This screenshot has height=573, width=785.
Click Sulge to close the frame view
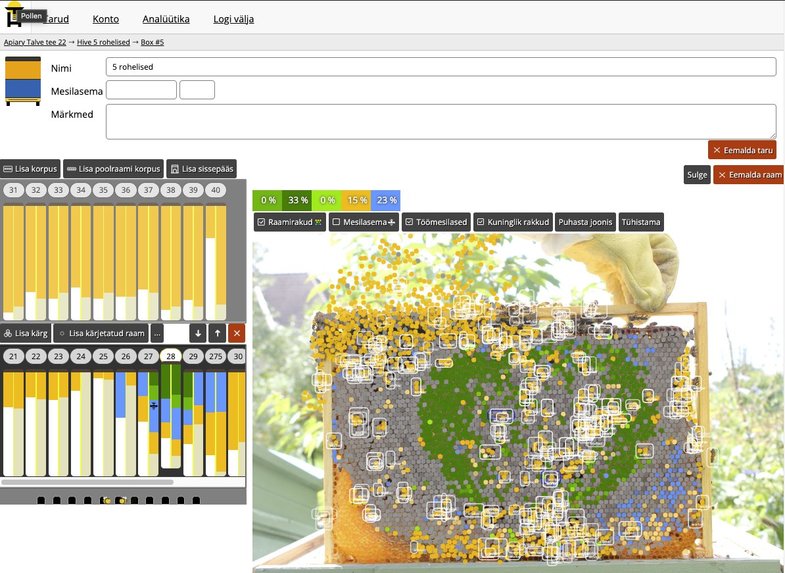pyautogui.click(x=697, y=175)
